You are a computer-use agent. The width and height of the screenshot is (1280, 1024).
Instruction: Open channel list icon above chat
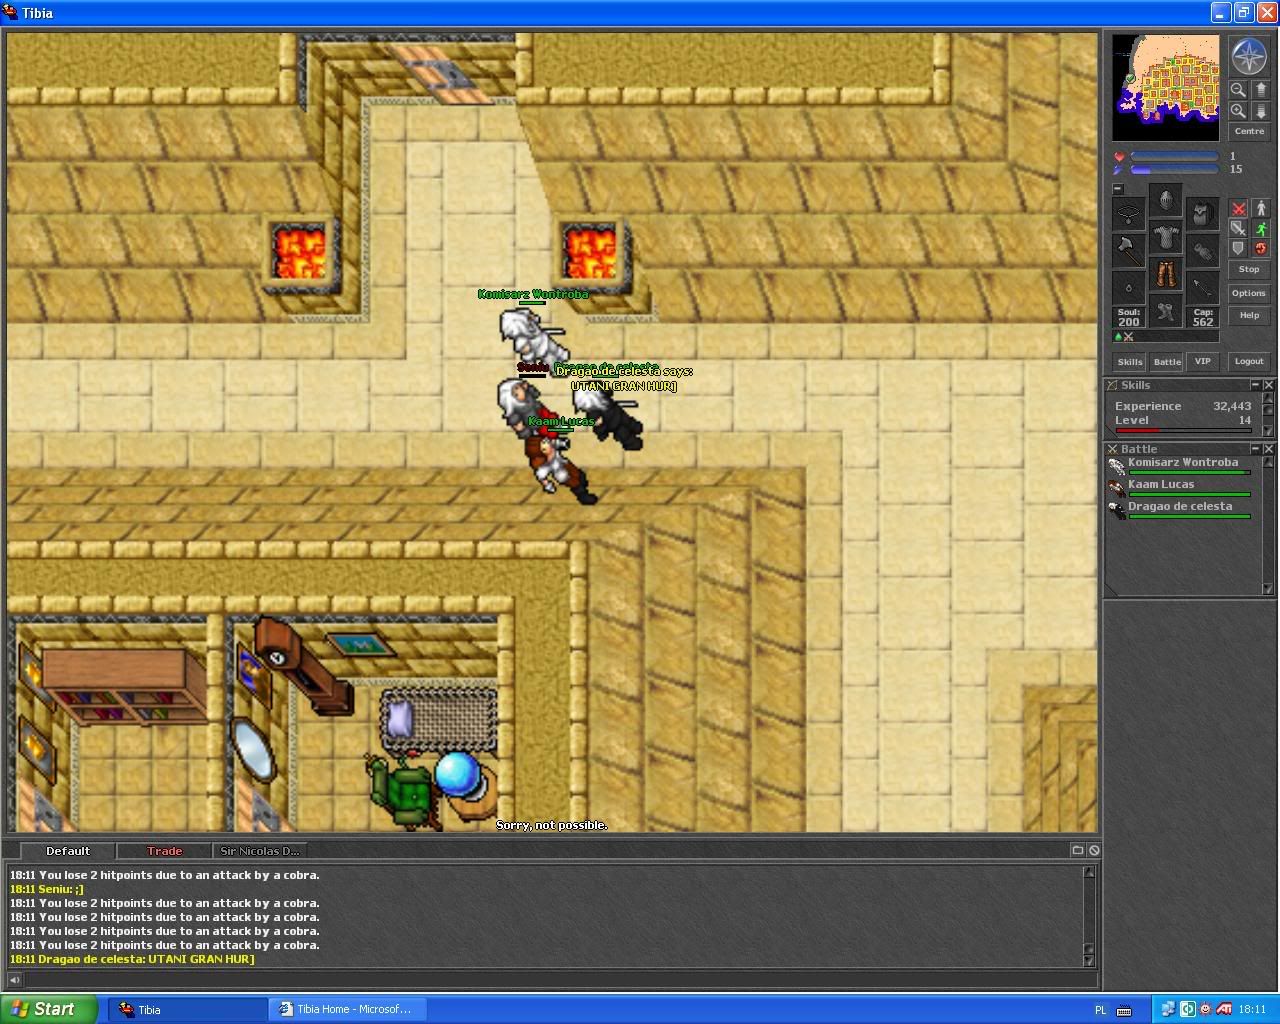pyautogui.click(x=1078, y=850)
